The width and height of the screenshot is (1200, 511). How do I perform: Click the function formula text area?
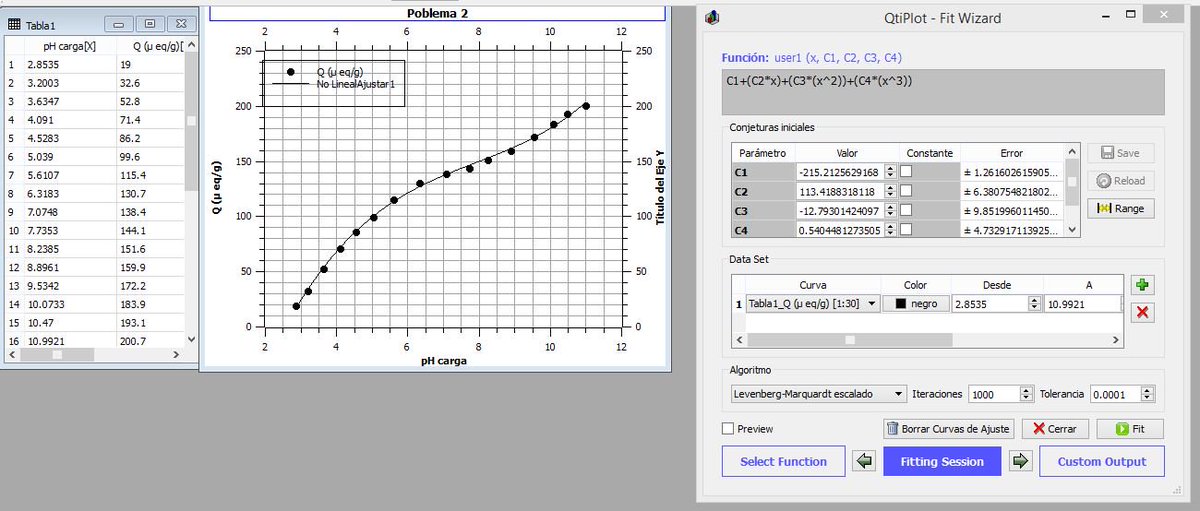pyautogui.click(x=942, y=91)
